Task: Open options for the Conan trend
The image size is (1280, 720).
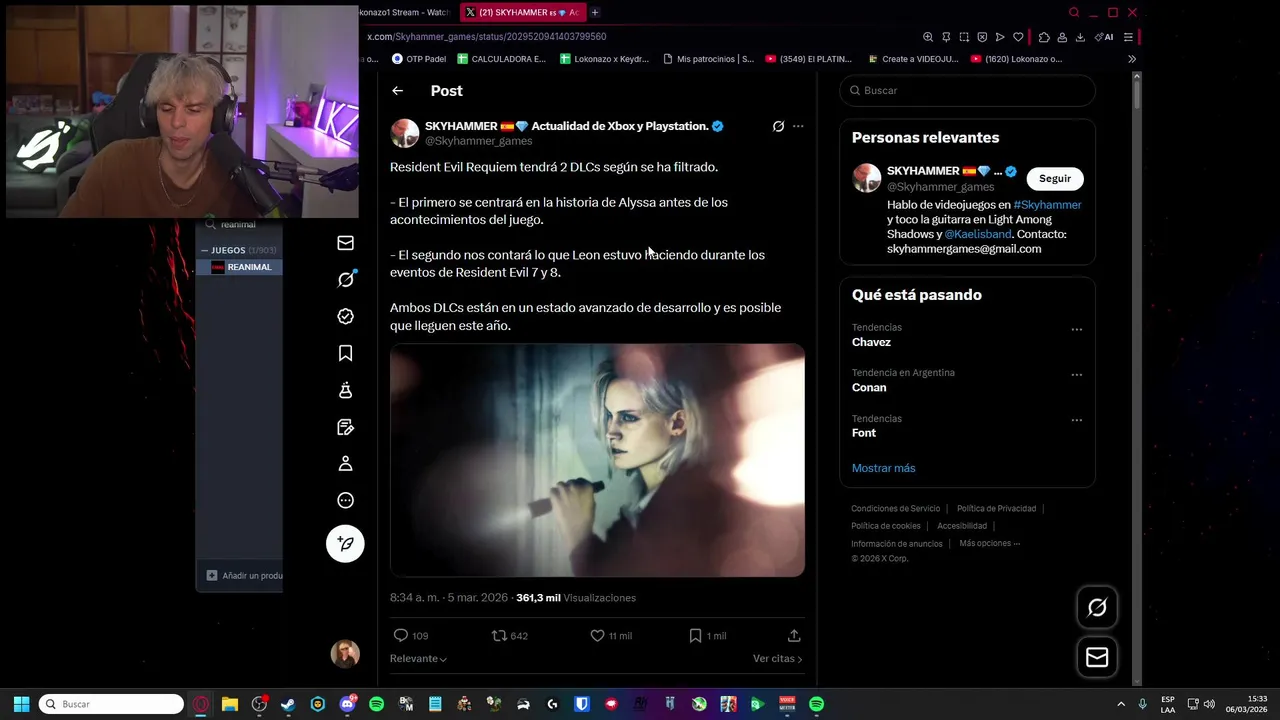Action: [x=1077, y=375]
